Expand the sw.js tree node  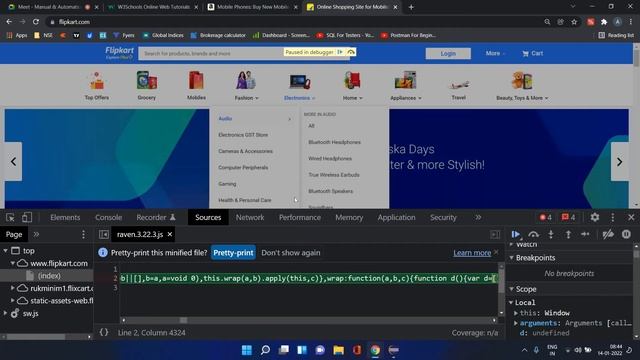(x=5, y=313)
